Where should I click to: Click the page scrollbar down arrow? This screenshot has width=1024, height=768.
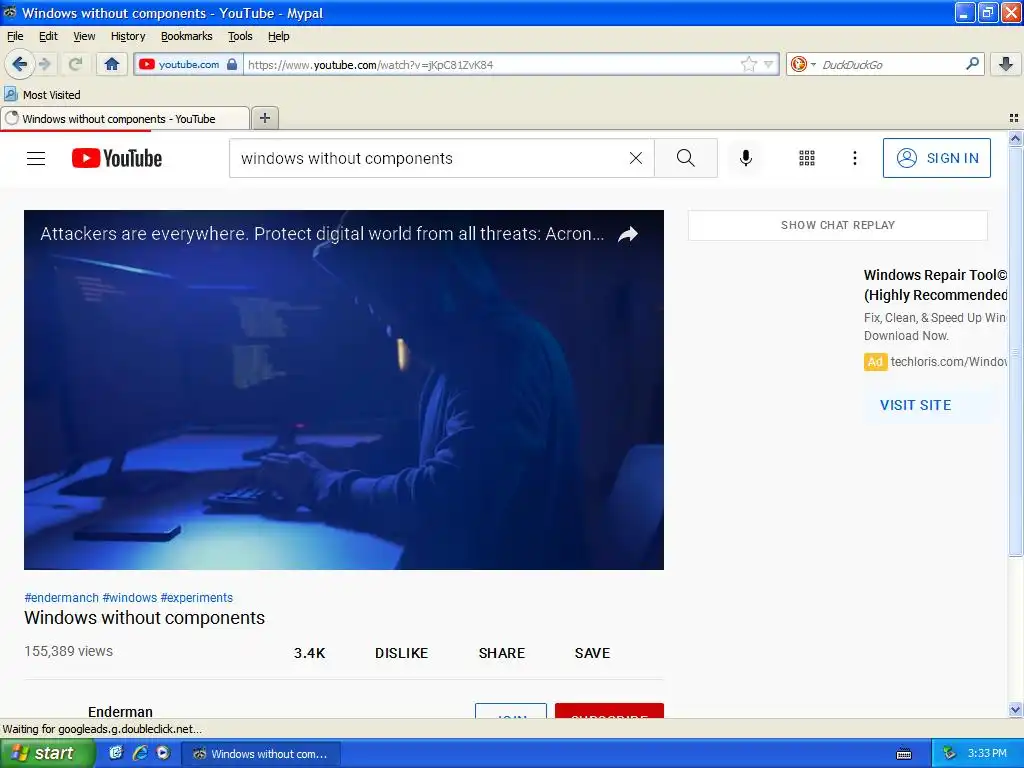(1015, 709)
